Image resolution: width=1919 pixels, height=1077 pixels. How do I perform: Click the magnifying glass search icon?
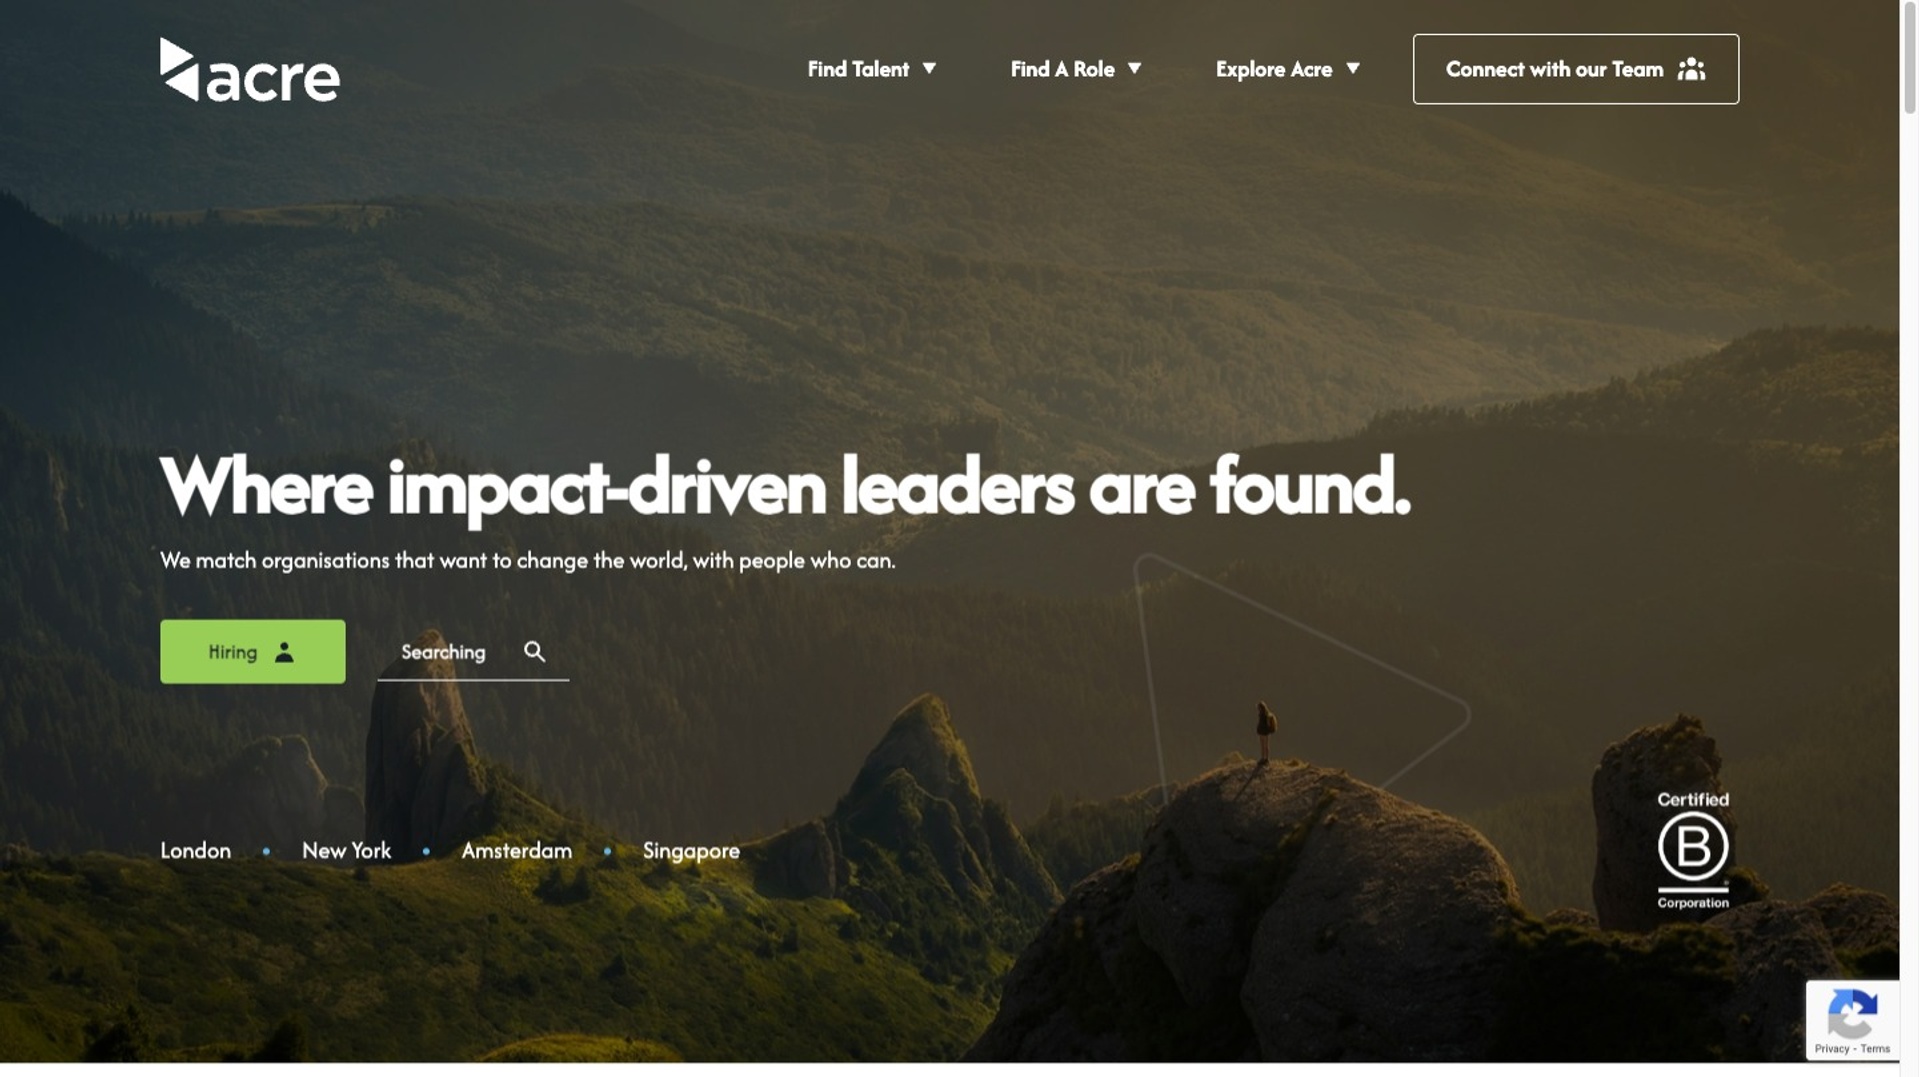[535, 652]
